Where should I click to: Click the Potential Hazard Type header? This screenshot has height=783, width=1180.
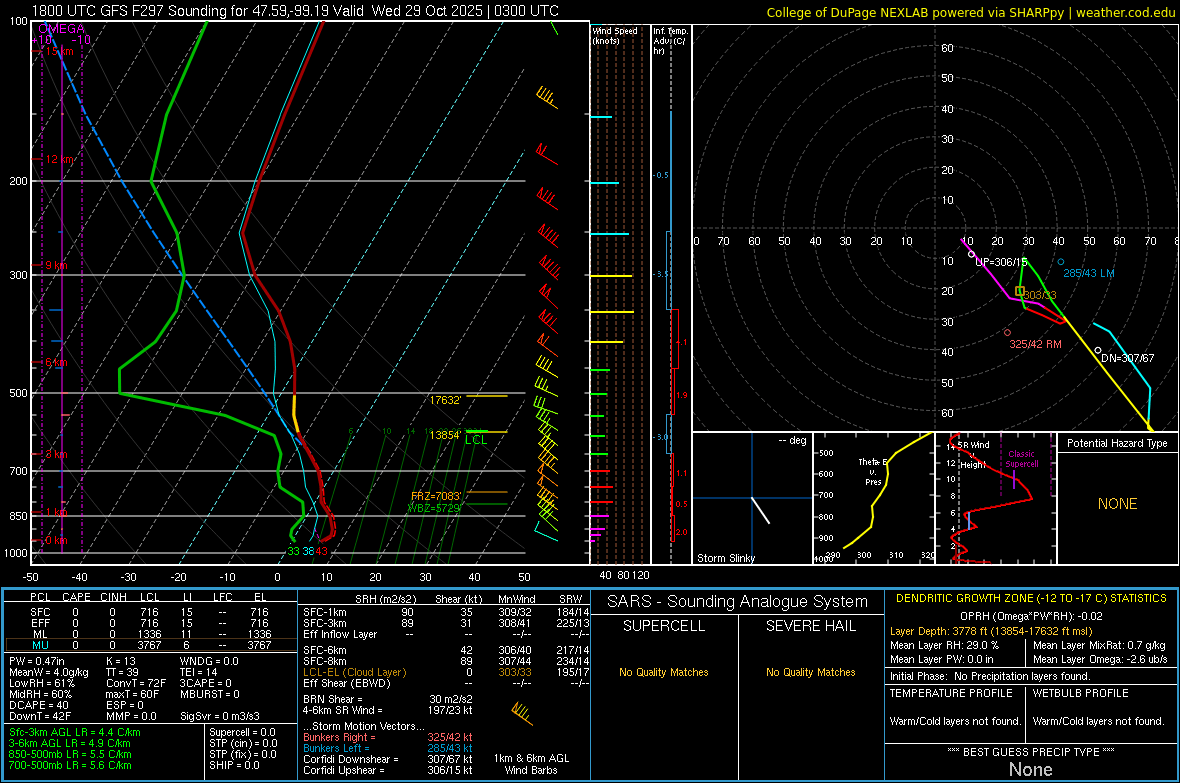point(1117,443)
